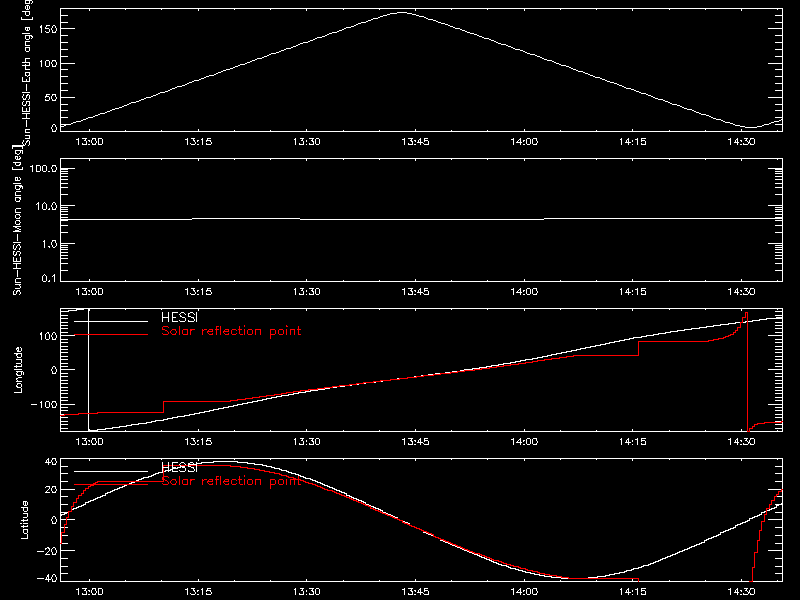Click the 10.0 tick on Moon angle axis
The width and height of the screenshot is (800, 600).
pos(46,206)
